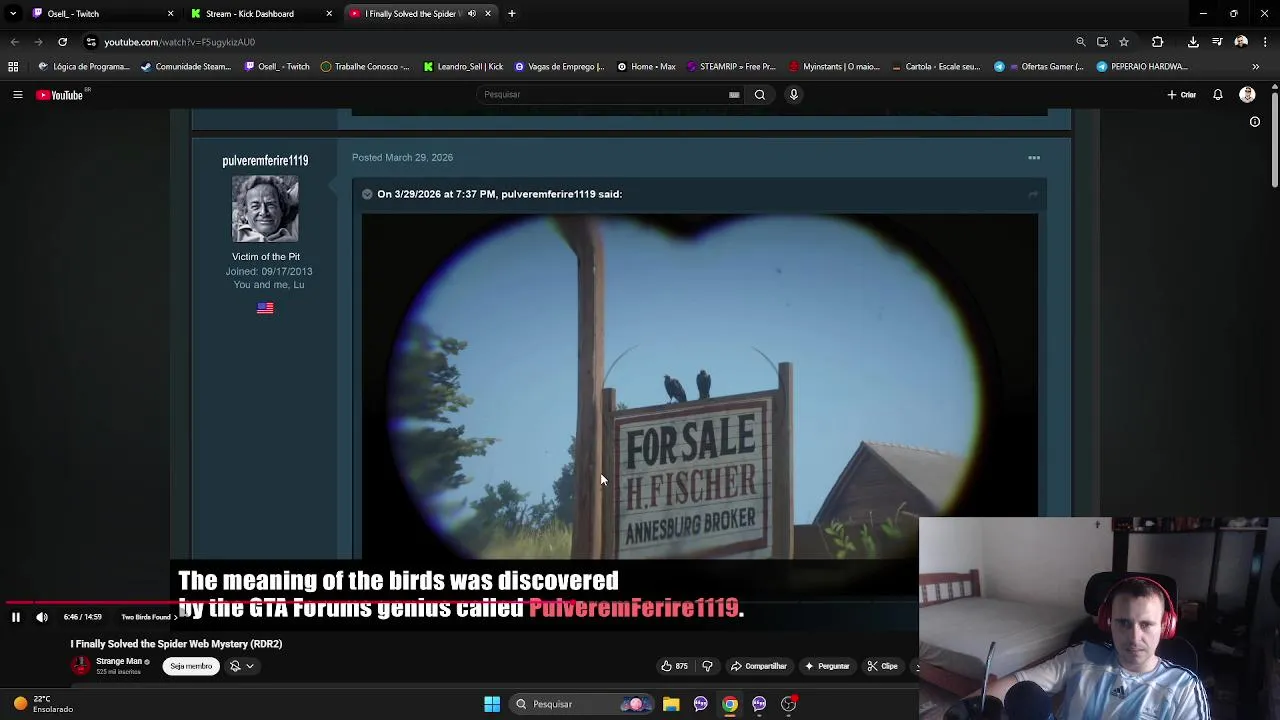Open browser downloads

pyautogui.click(x=1193, y=42)
